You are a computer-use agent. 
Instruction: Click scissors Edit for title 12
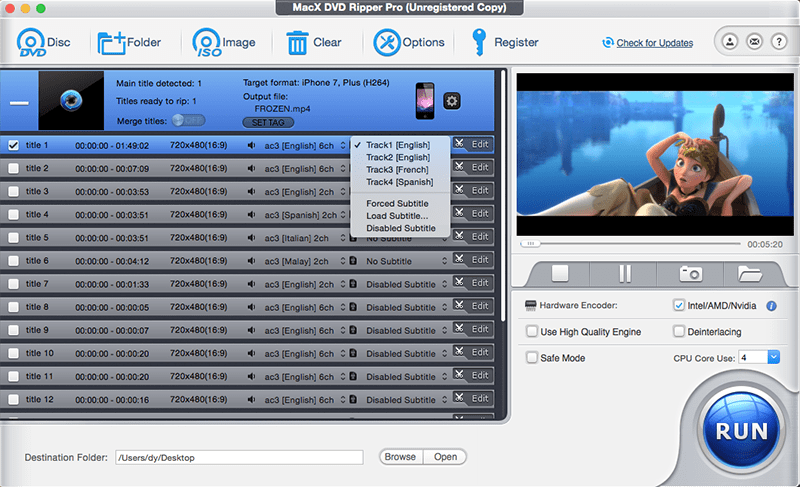473,398
